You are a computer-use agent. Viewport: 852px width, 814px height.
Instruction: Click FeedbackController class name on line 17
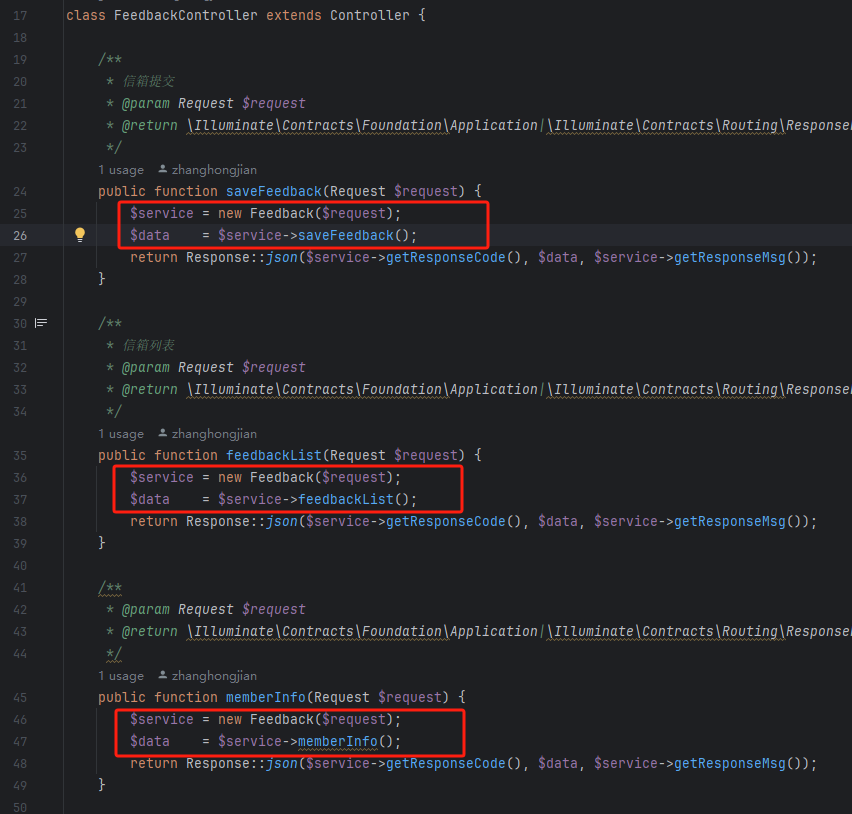click(181, 15)
